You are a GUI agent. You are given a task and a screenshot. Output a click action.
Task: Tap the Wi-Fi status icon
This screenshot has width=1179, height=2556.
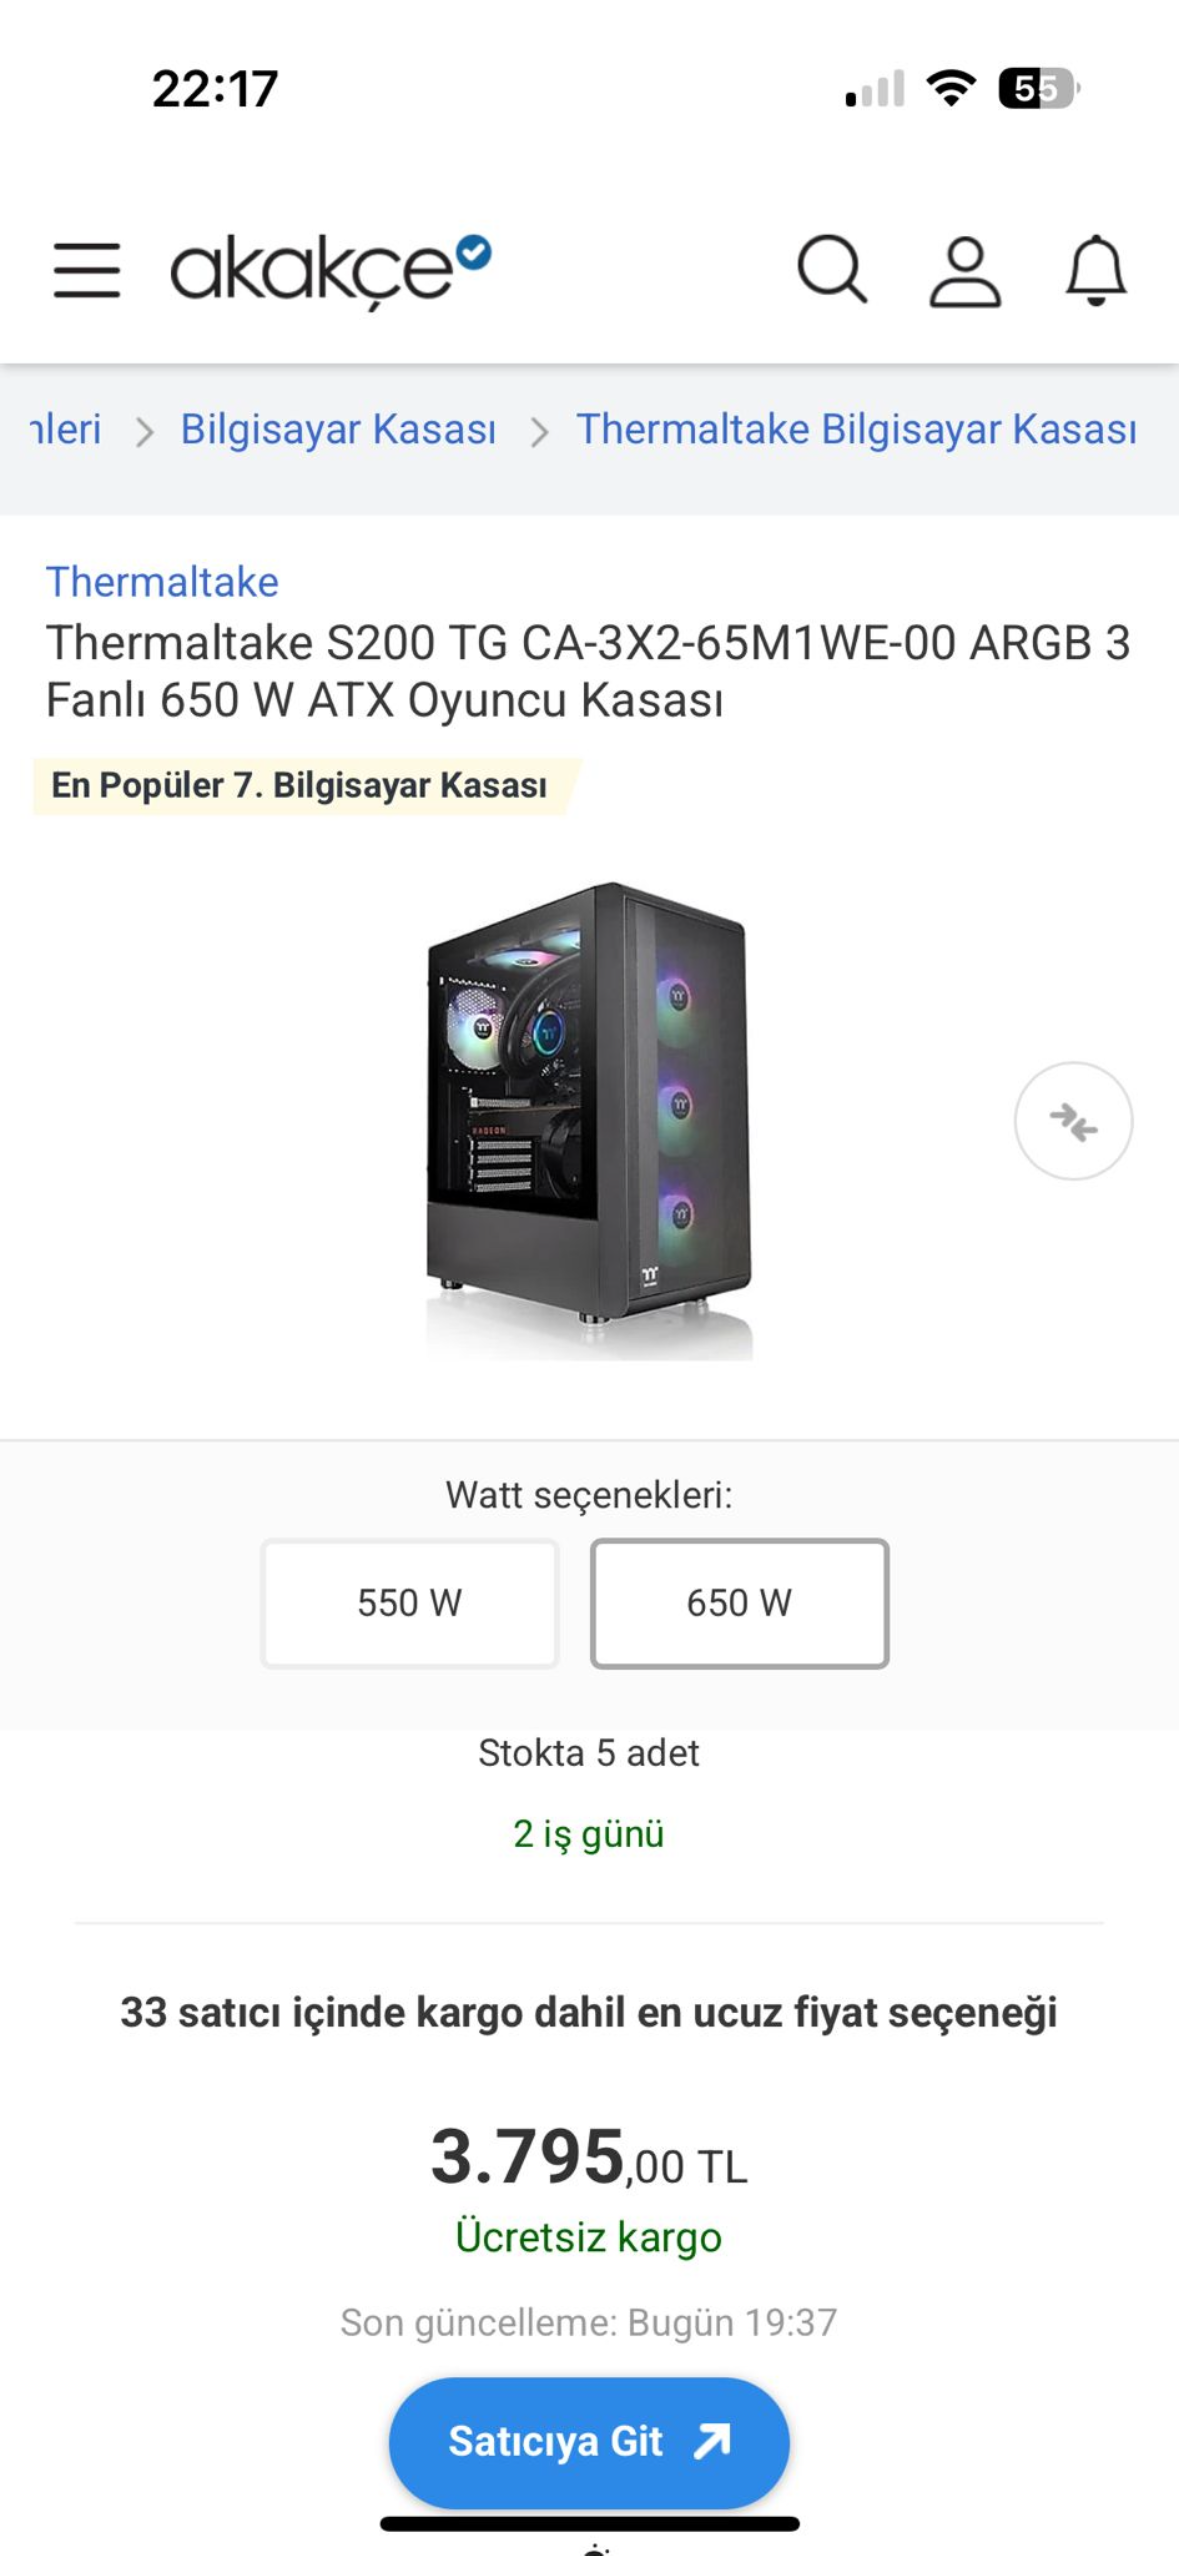[951, 88]
